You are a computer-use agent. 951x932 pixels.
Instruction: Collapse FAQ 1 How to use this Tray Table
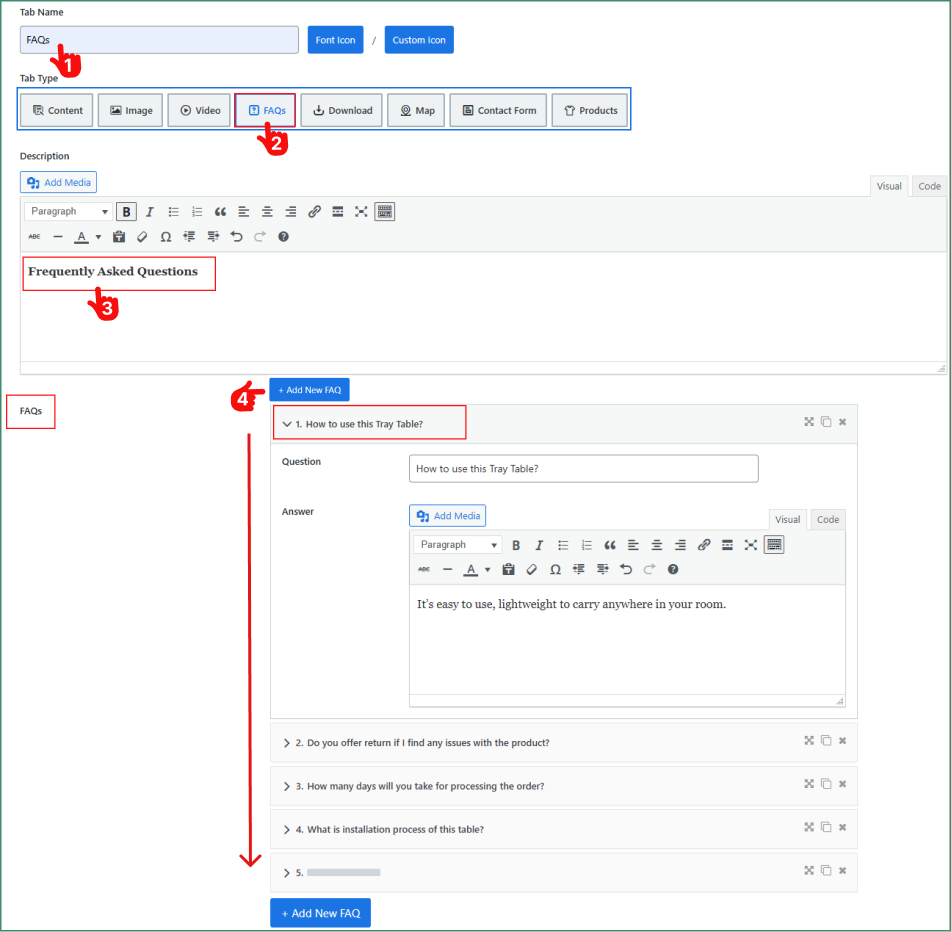[x=287, y=424]
